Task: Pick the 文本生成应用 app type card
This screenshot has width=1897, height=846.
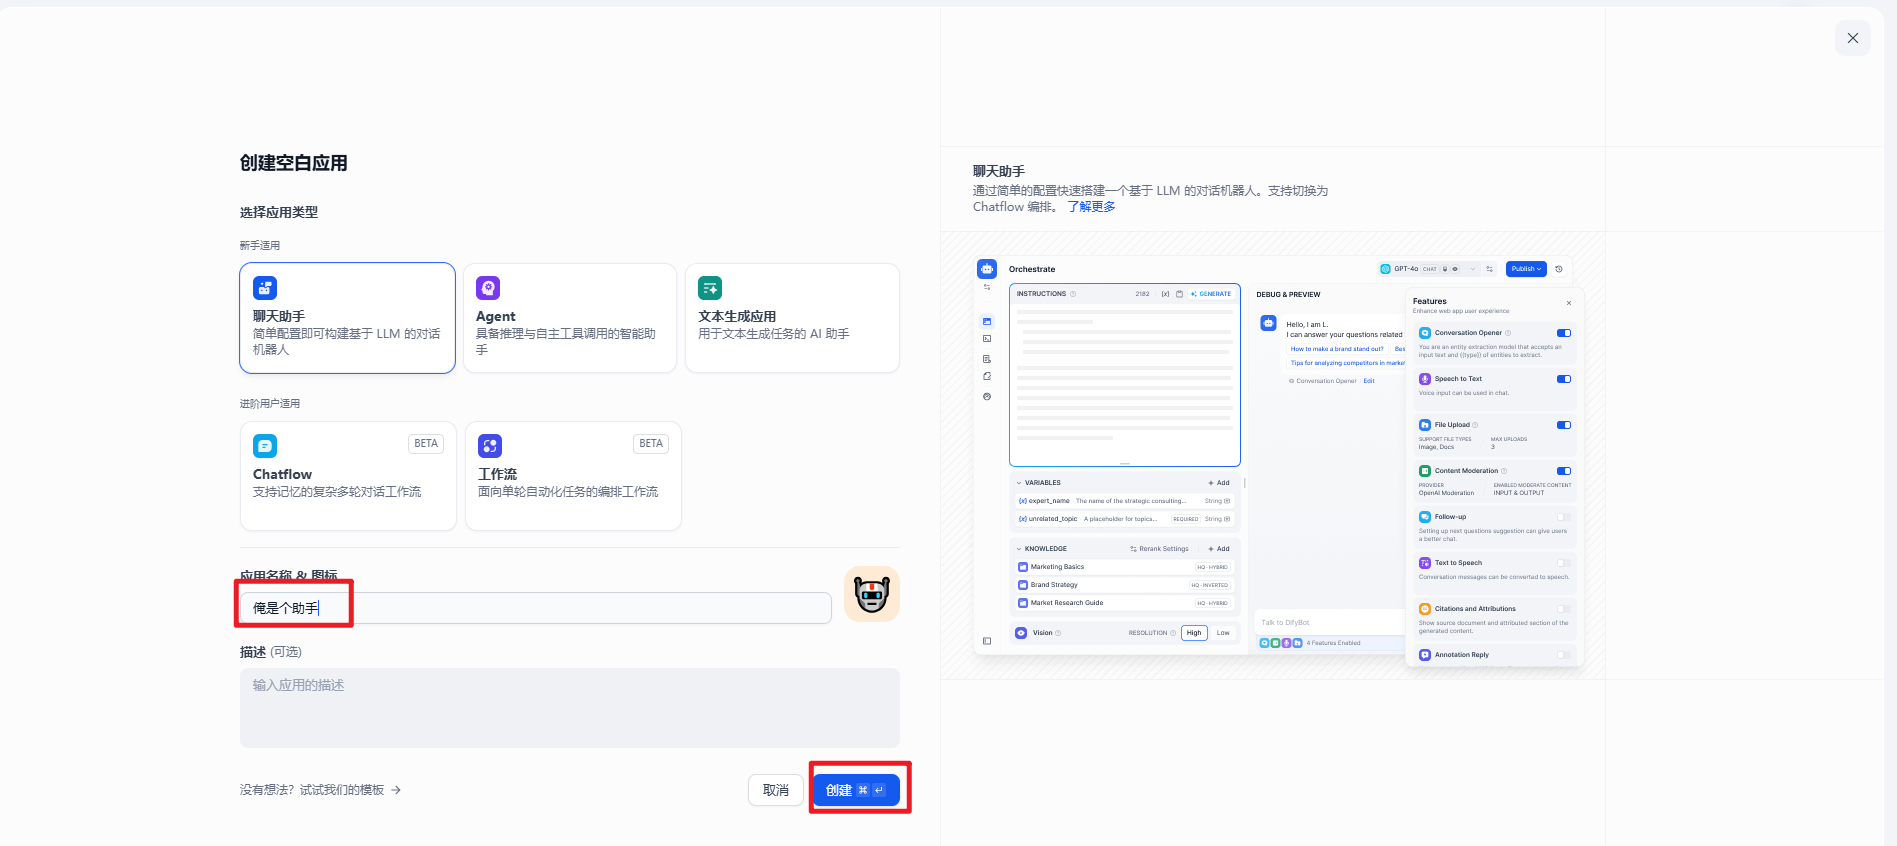Action: coord(792,318)
